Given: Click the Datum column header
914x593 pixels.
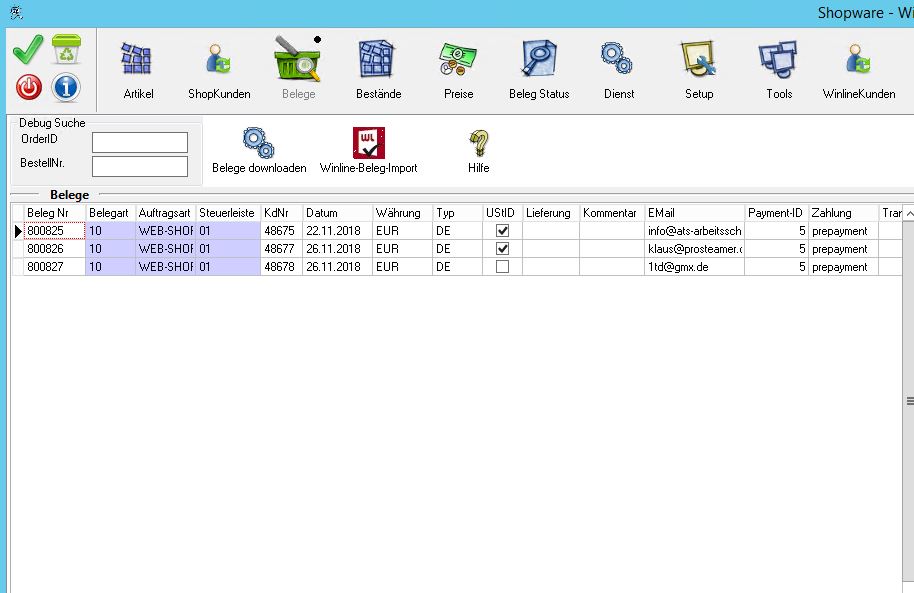Looking at the screenshot, I should [338, 213].
